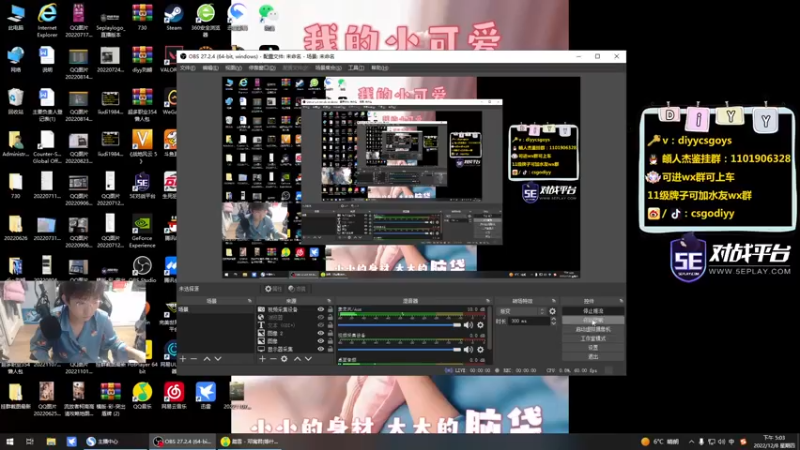The width and height of the screenshot is (800, 450).
Task: Click the 停止推流 button in Controls
Action: tap(593, 311)
